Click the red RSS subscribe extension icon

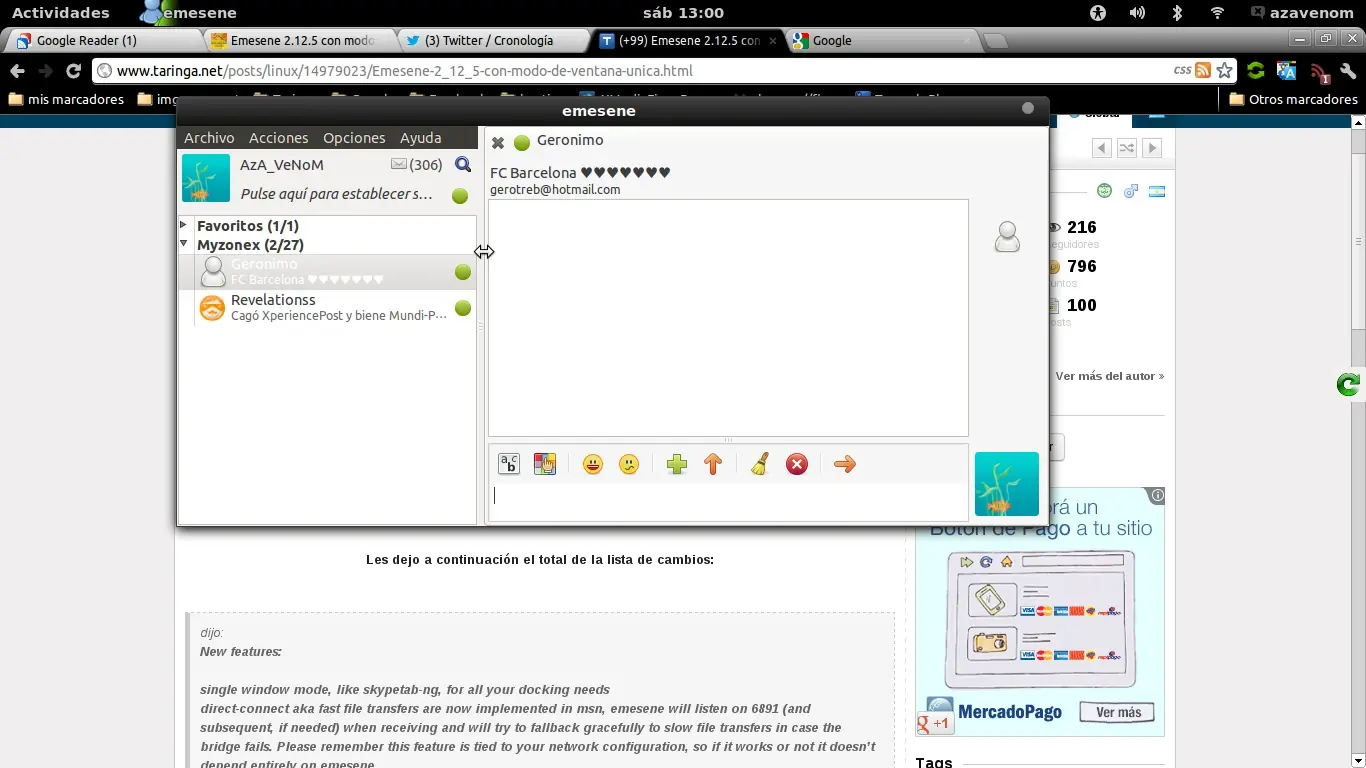[1318, 72]
